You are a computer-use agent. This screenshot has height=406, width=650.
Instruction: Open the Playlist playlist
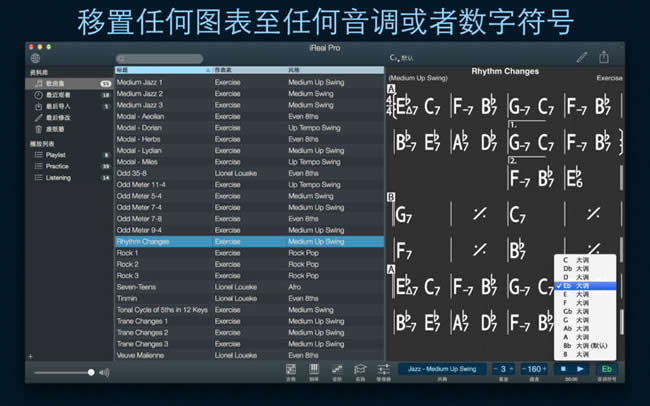[56, 155]
